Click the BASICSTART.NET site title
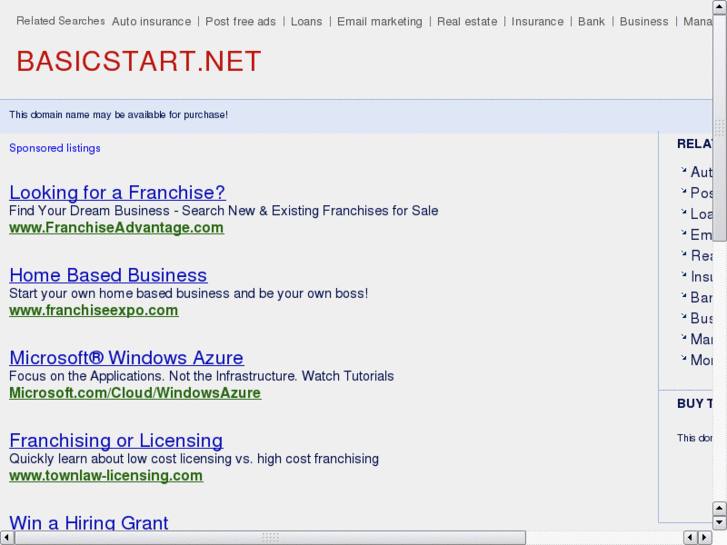727x545 pixels. coord(139,61)
